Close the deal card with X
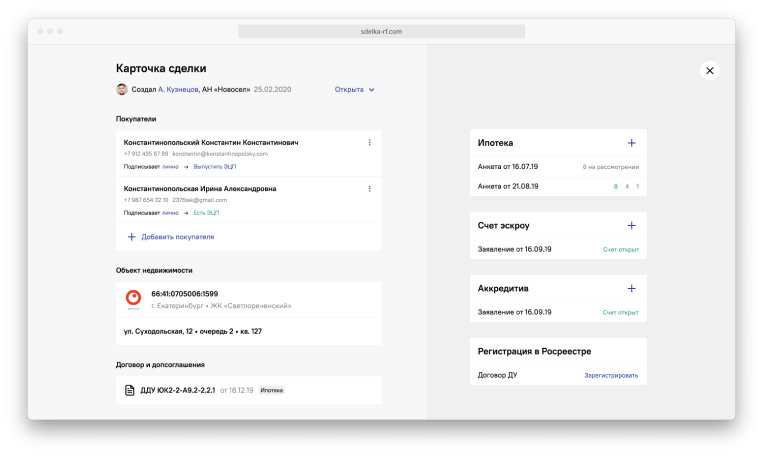 (710, 71)
